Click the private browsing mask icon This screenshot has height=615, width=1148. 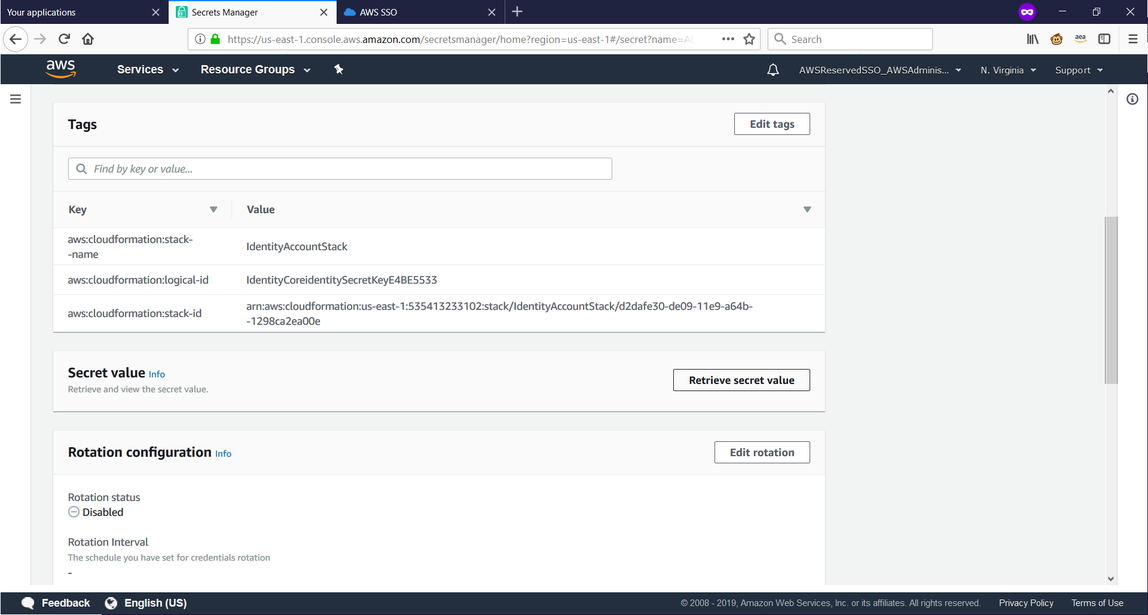point(1027,12)
